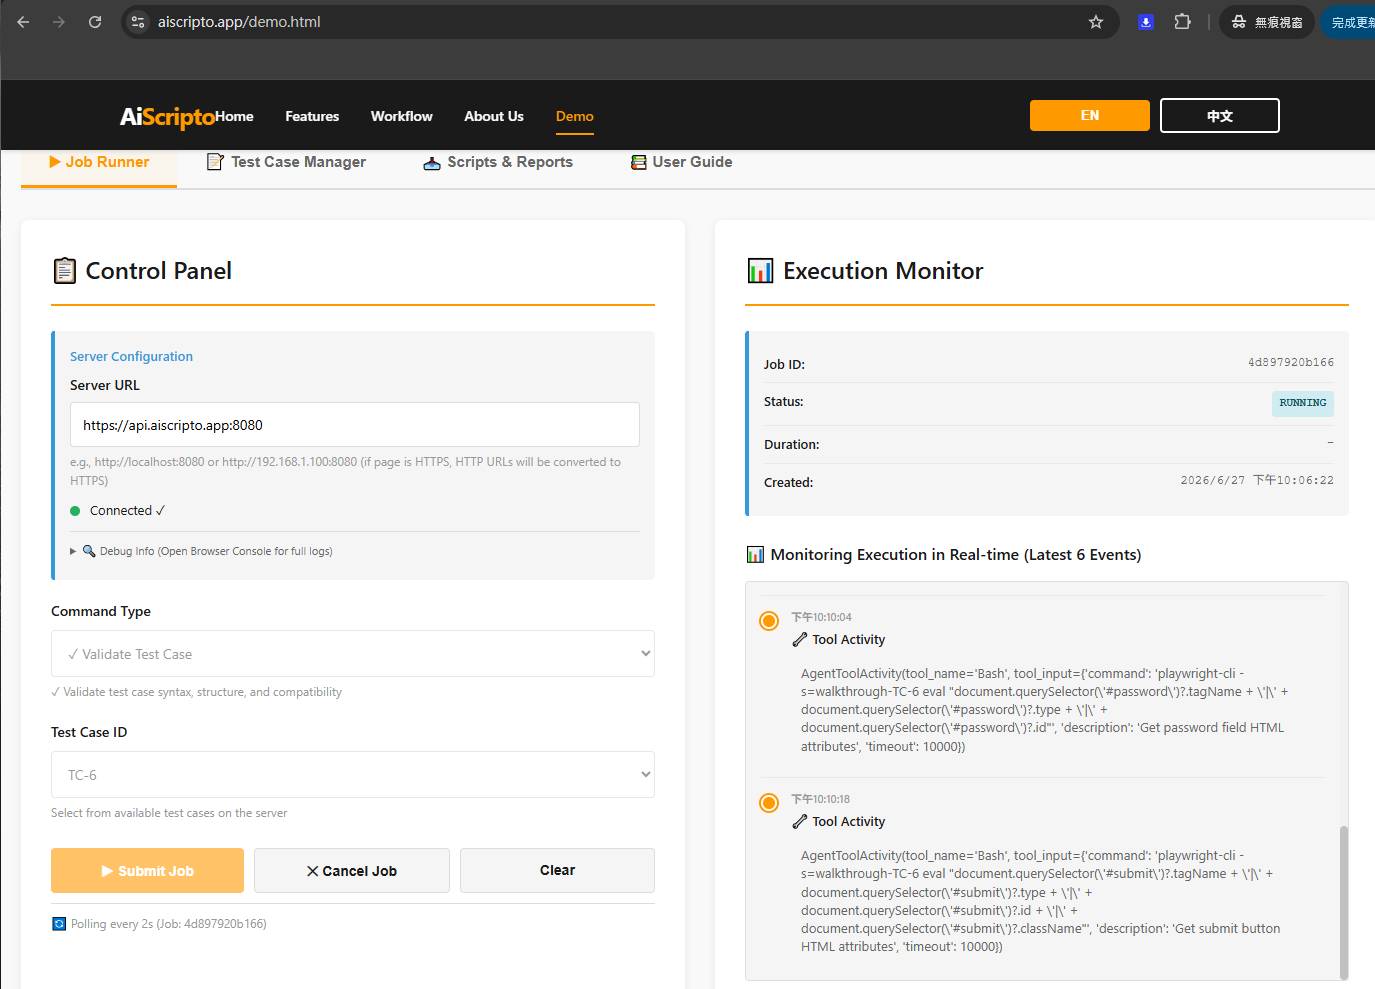Open the browser extensions puzzle icon
1375x989 pixels.
[x=1182, y=22]
